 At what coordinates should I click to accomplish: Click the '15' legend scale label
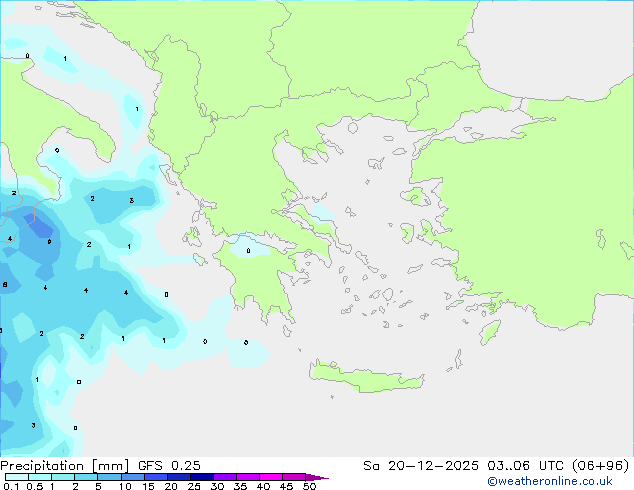click(x=148, y=486)
